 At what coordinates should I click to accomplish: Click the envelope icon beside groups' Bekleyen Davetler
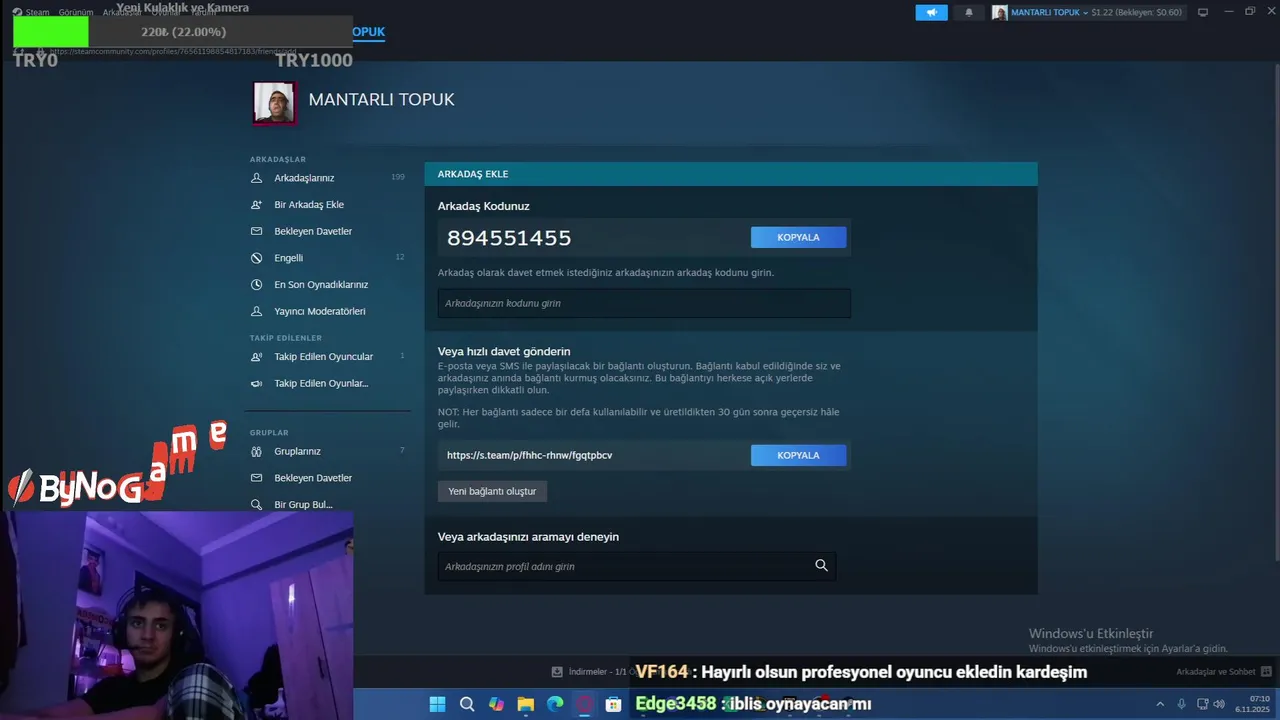(256, 478)
